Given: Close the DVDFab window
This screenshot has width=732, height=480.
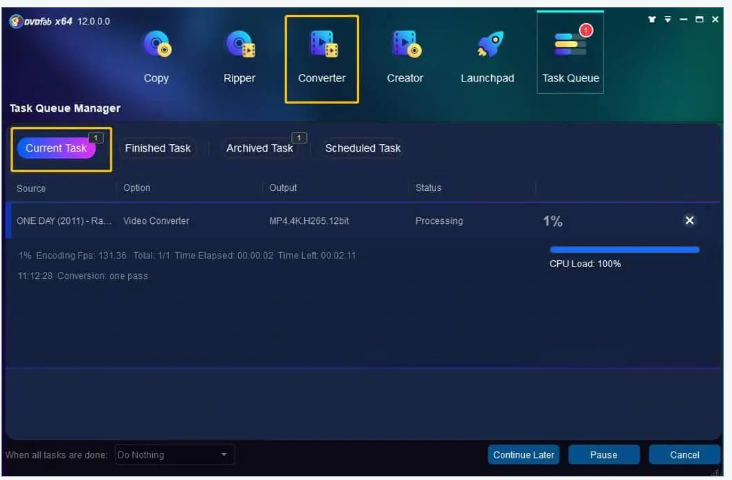Looking at the screenshot, I should [715, 19].
